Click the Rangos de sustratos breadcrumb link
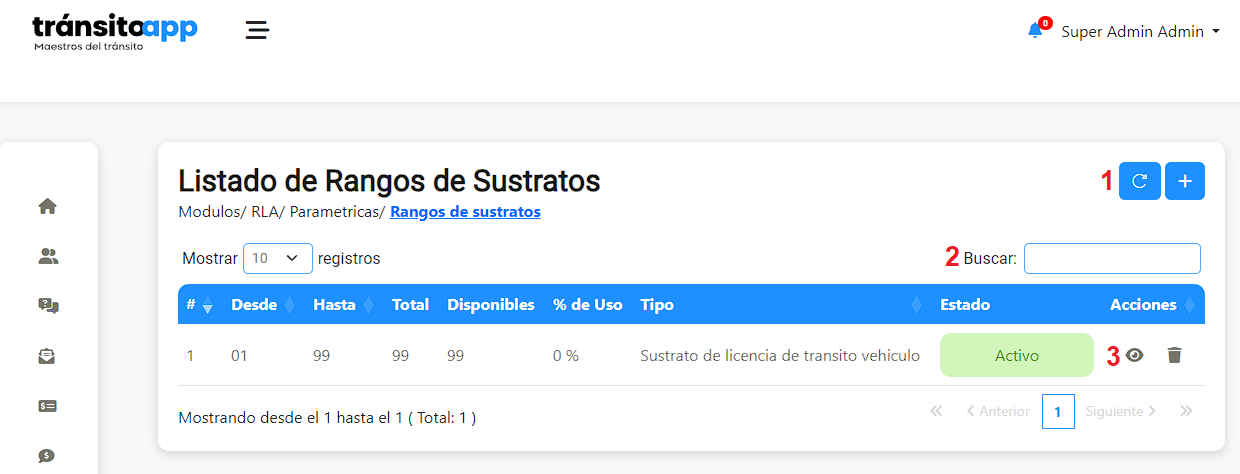 pos(465,212)
